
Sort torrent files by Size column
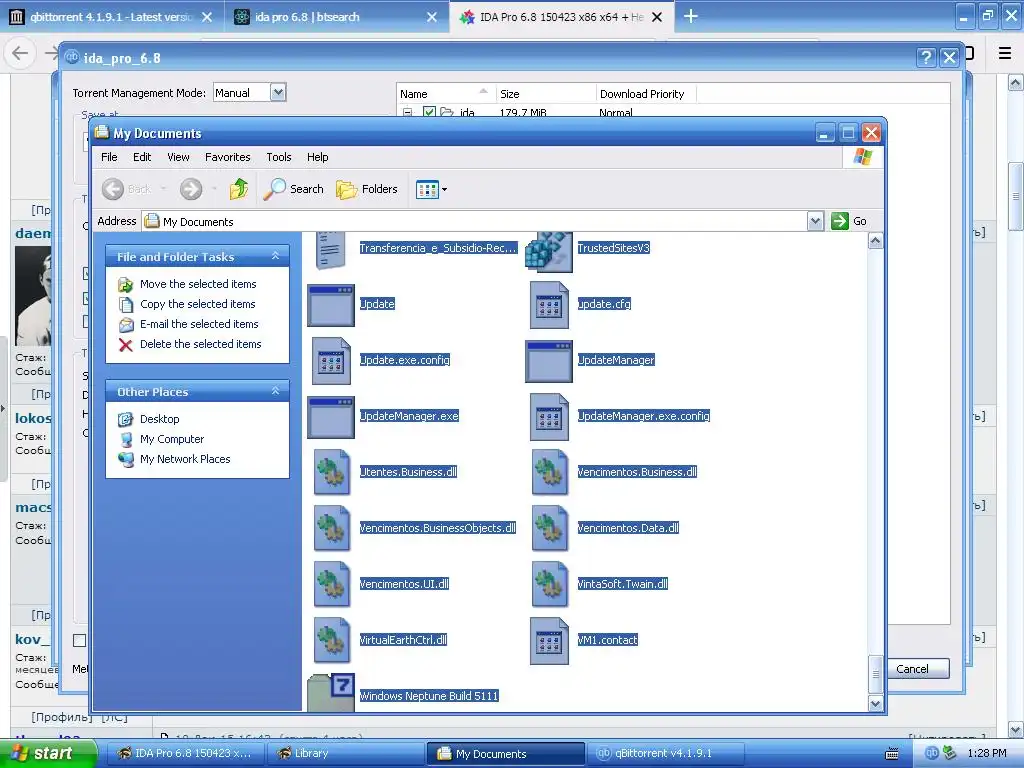[546, 93]
